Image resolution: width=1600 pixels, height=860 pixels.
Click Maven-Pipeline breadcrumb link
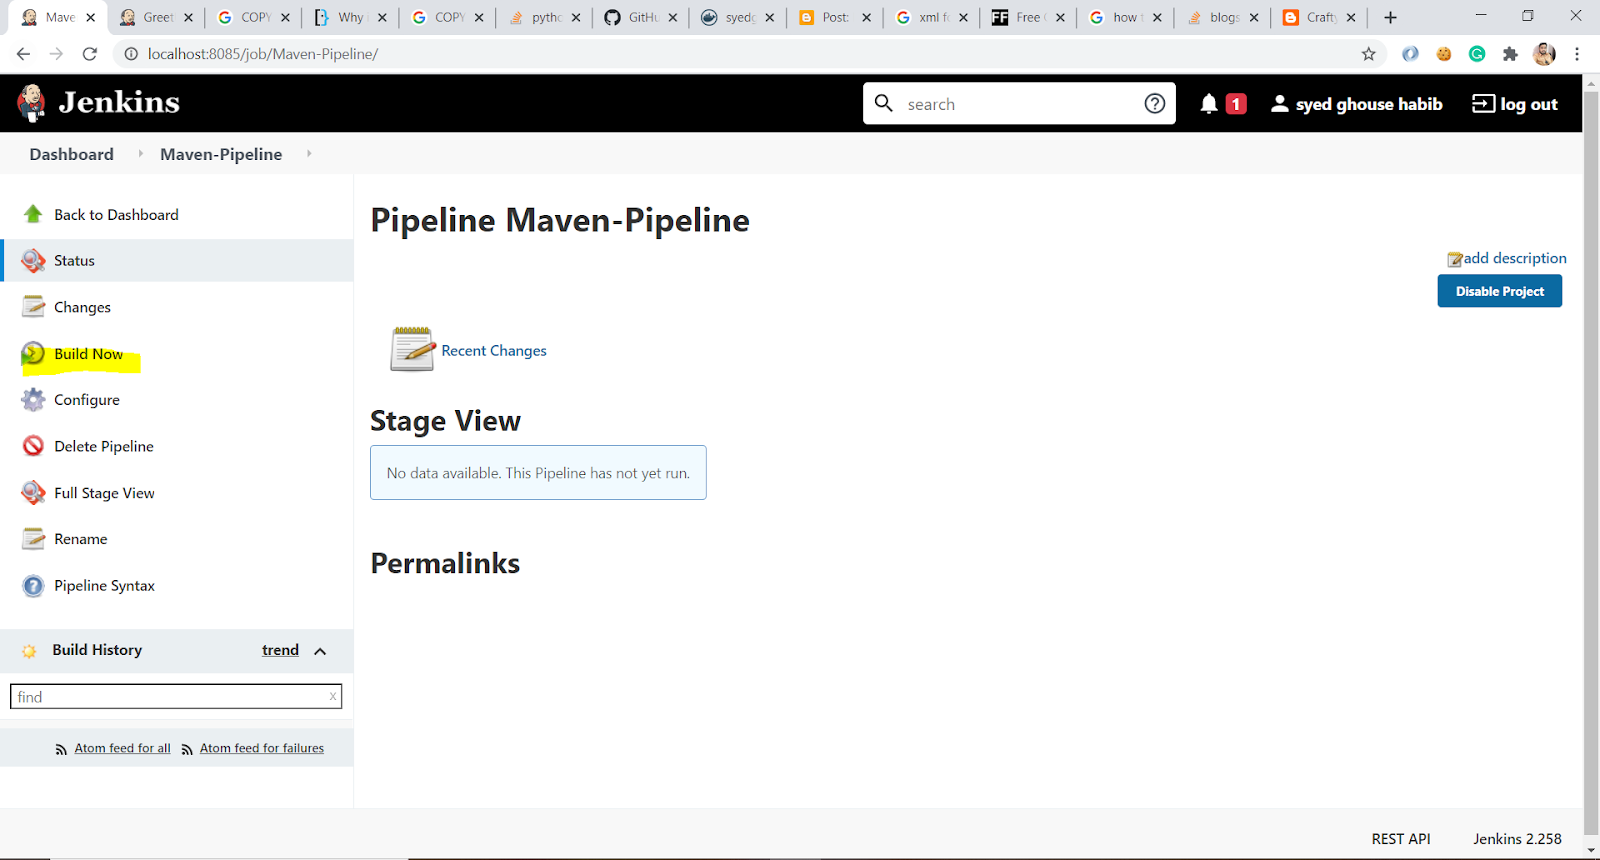pos(221,154)
